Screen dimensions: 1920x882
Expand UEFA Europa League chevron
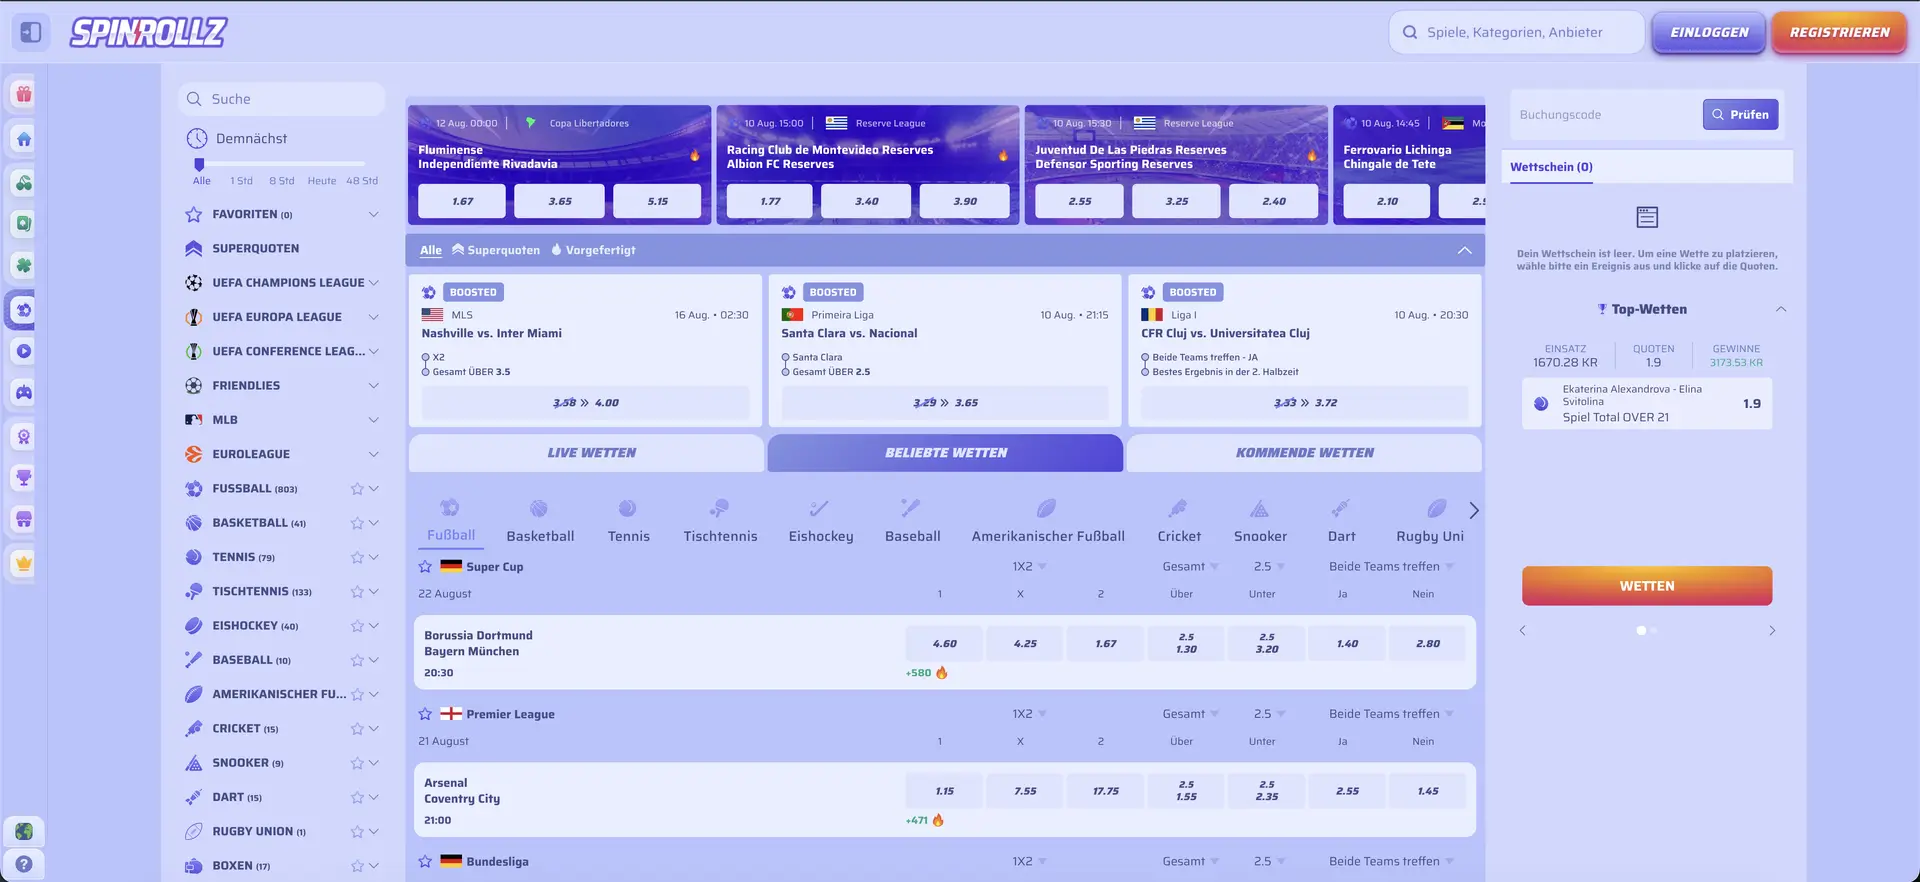pyautogui.click(x=373, y=317)
